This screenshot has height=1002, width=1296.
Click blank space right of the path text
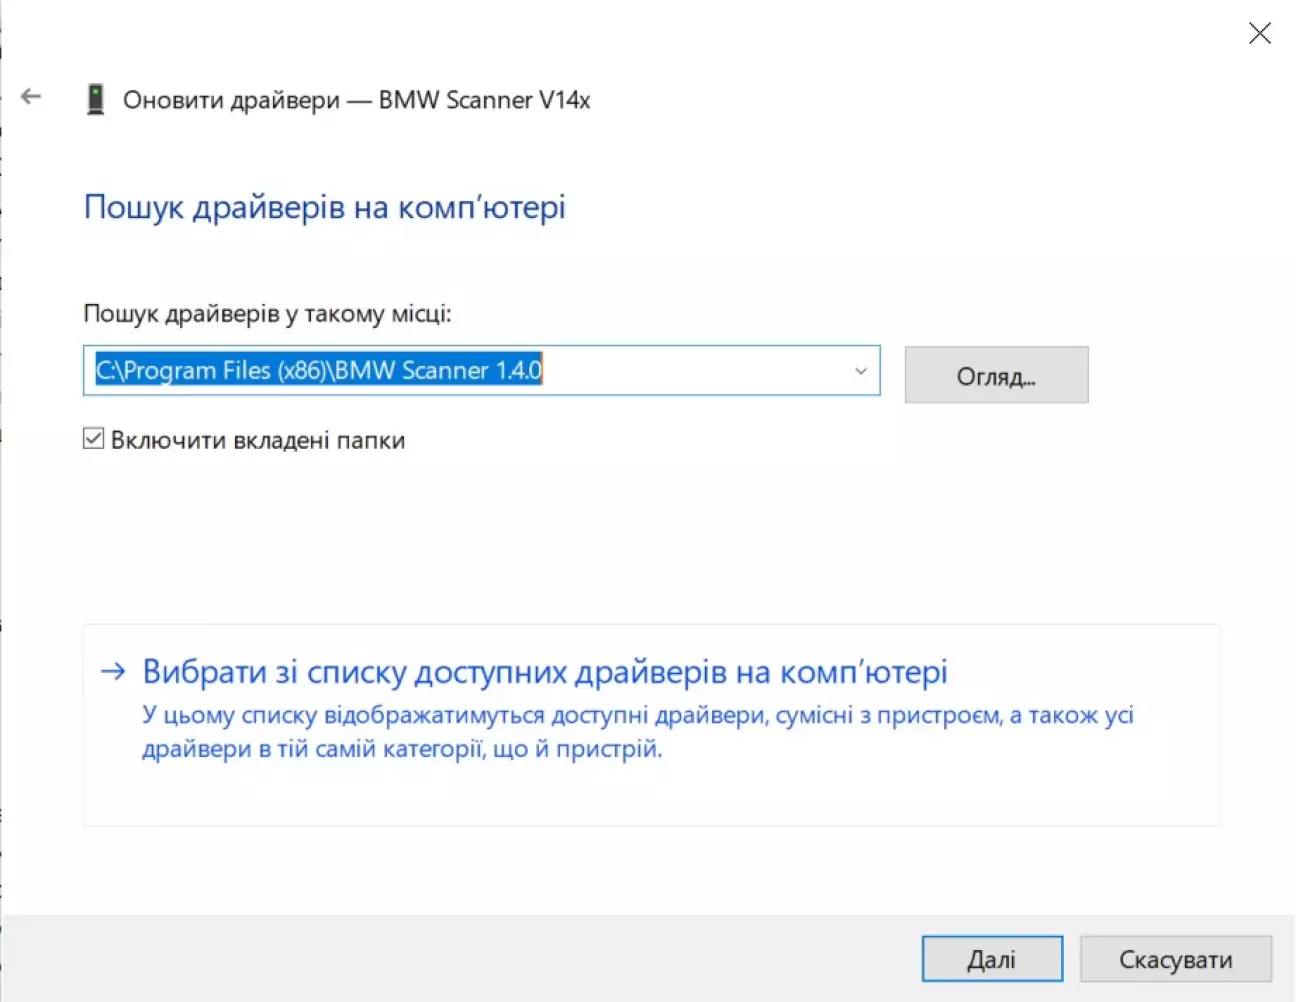click(700, 371)
